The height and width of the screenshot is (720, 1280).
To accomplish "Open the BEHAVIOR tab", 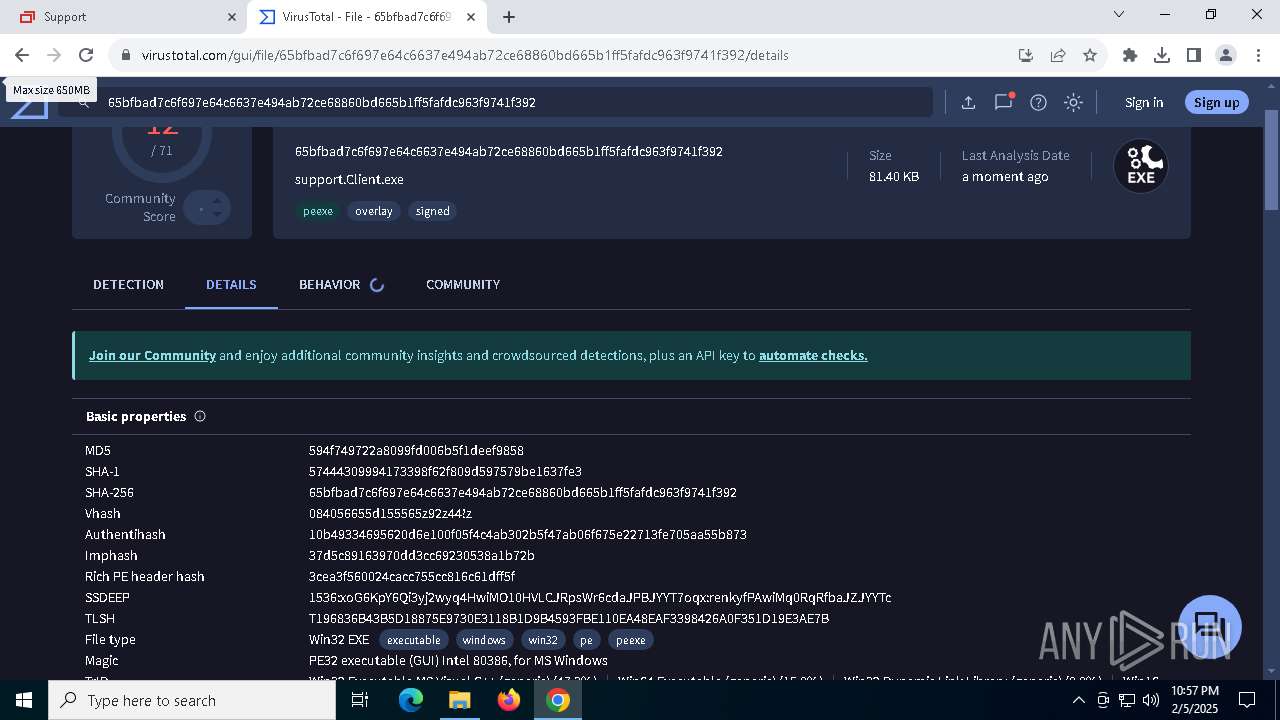I will tap(341, 285).
